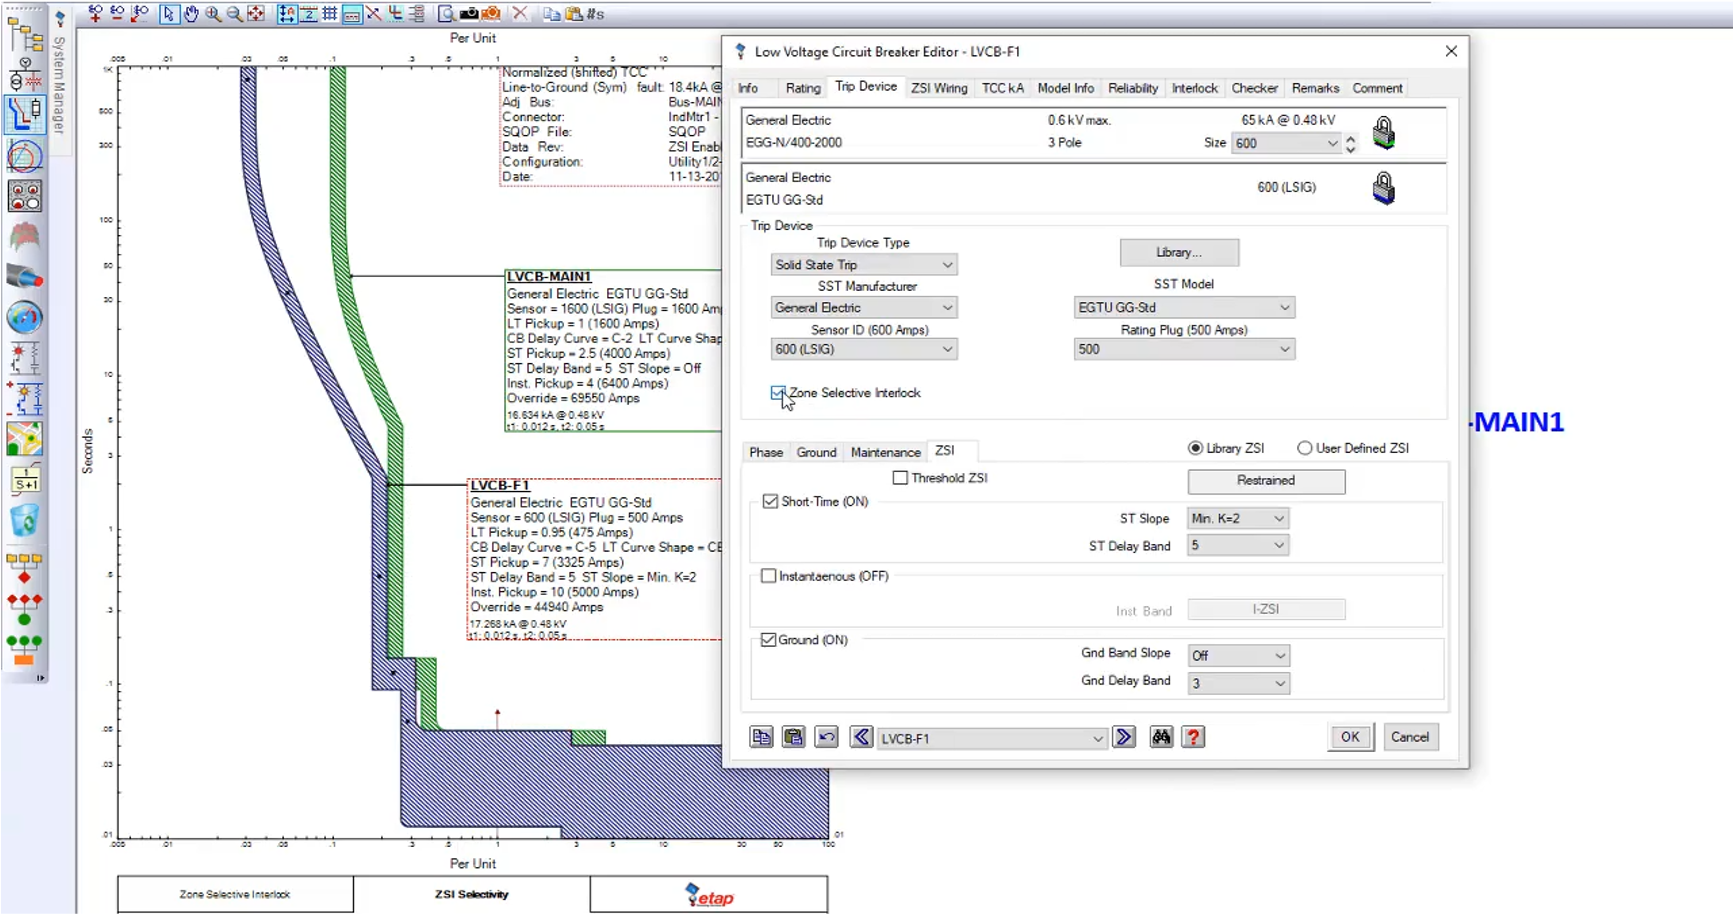Switch to the ZSI Wiring tab
Viewport: 1733px width, 914px height.
pos(938,88)
